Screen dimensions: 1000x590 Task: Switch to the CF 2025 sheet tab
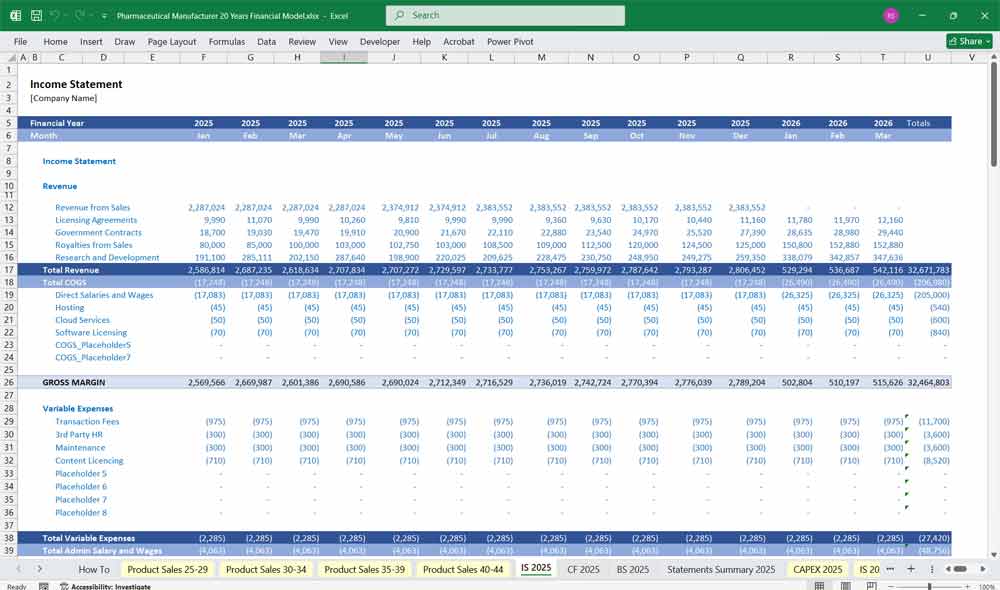click(583, 569)
